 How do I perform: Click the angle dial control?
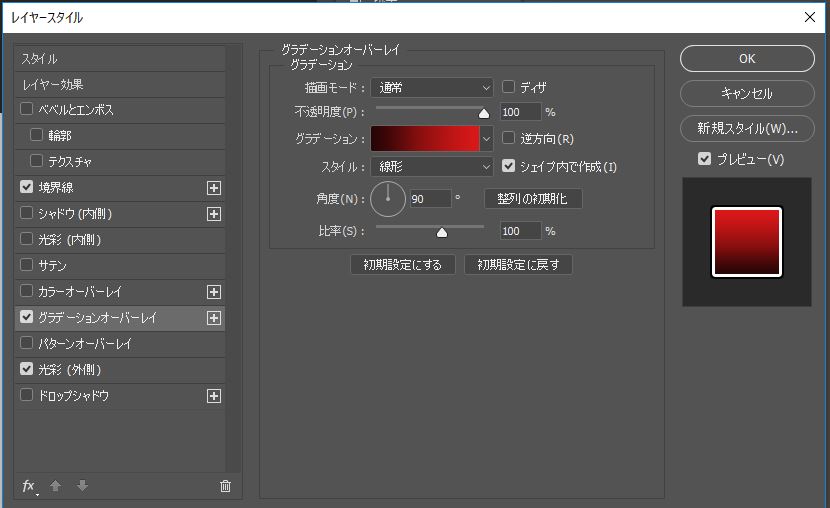click(x=388, y=199)
